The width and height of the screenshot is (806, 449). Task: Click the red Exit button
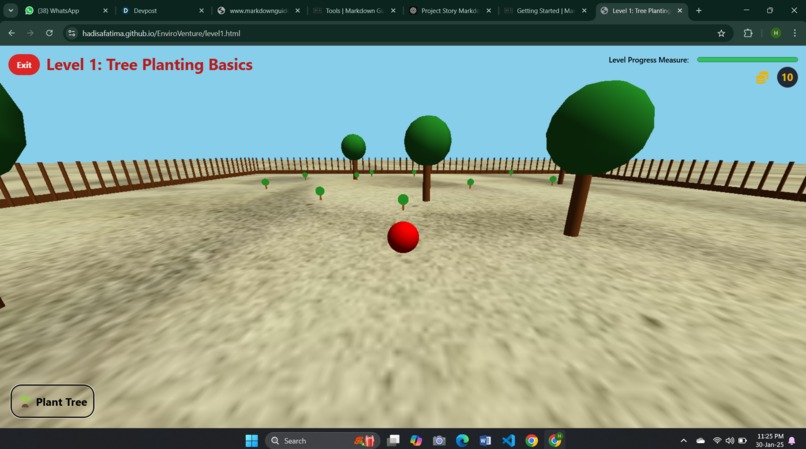point(24,65)
